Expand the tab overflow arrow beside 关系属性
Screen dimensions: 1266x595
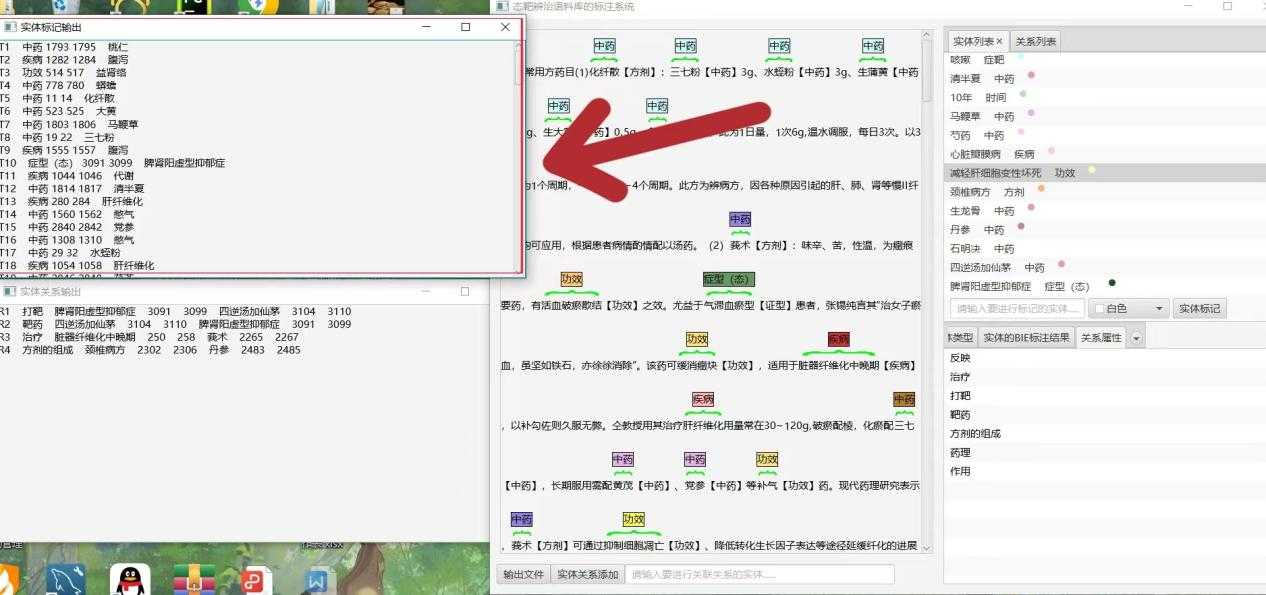pos(1136,338)
